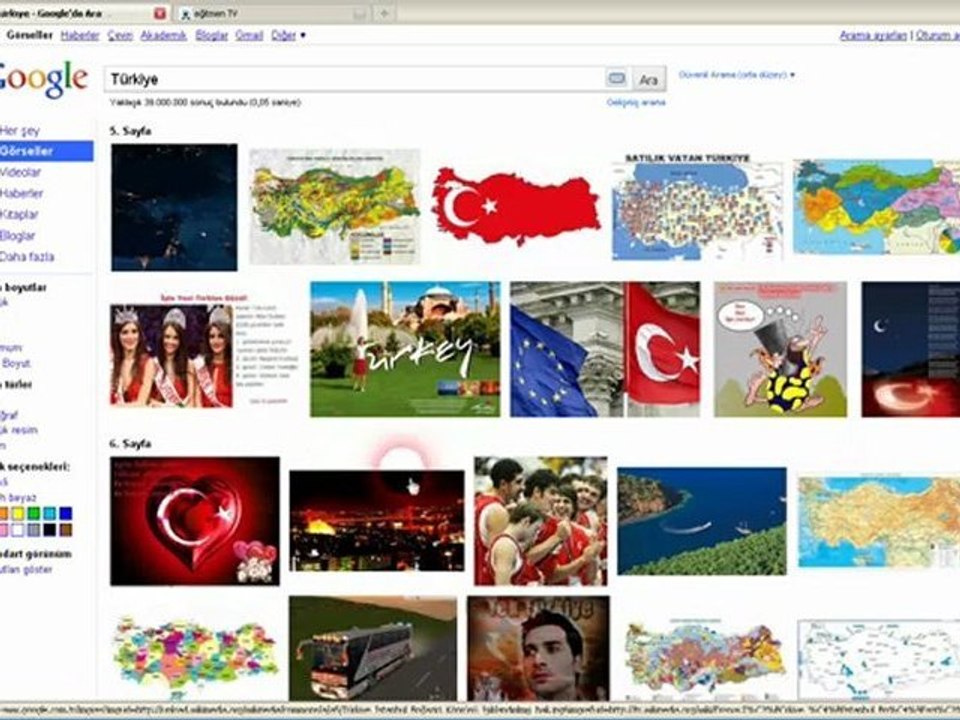960x720 pixels.
Task: Open the Haberler link in the top bar
Action: [x=80, y=36]
